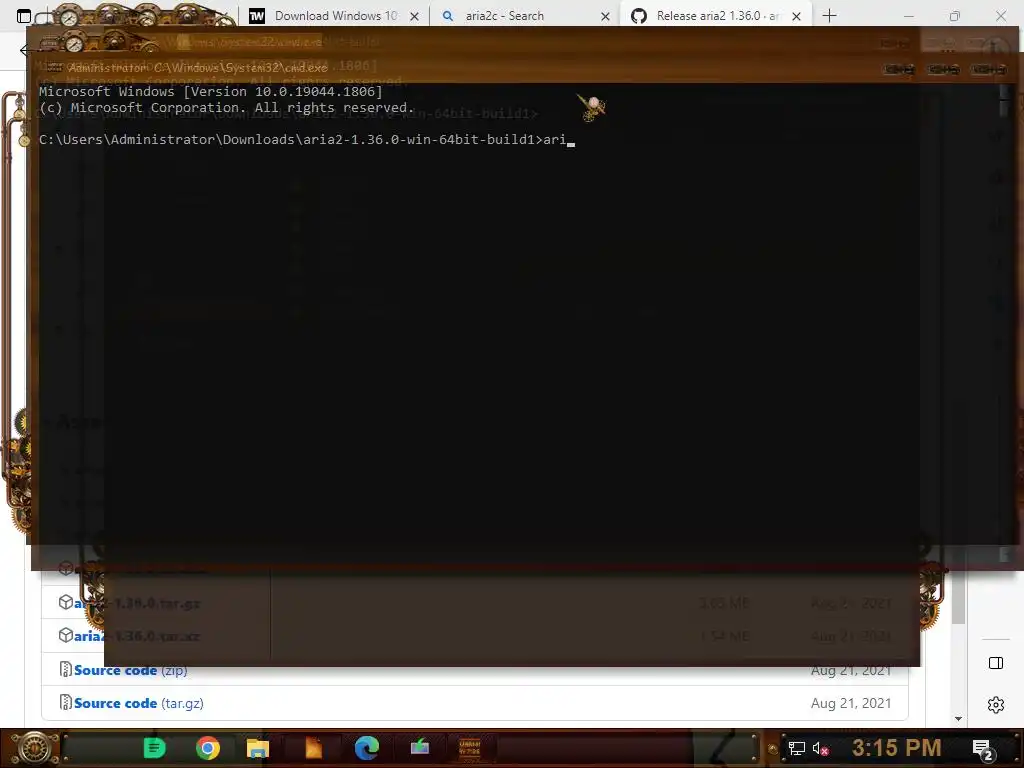
Task: Download Source code (zip) link
Action: (x=131, y=670)
